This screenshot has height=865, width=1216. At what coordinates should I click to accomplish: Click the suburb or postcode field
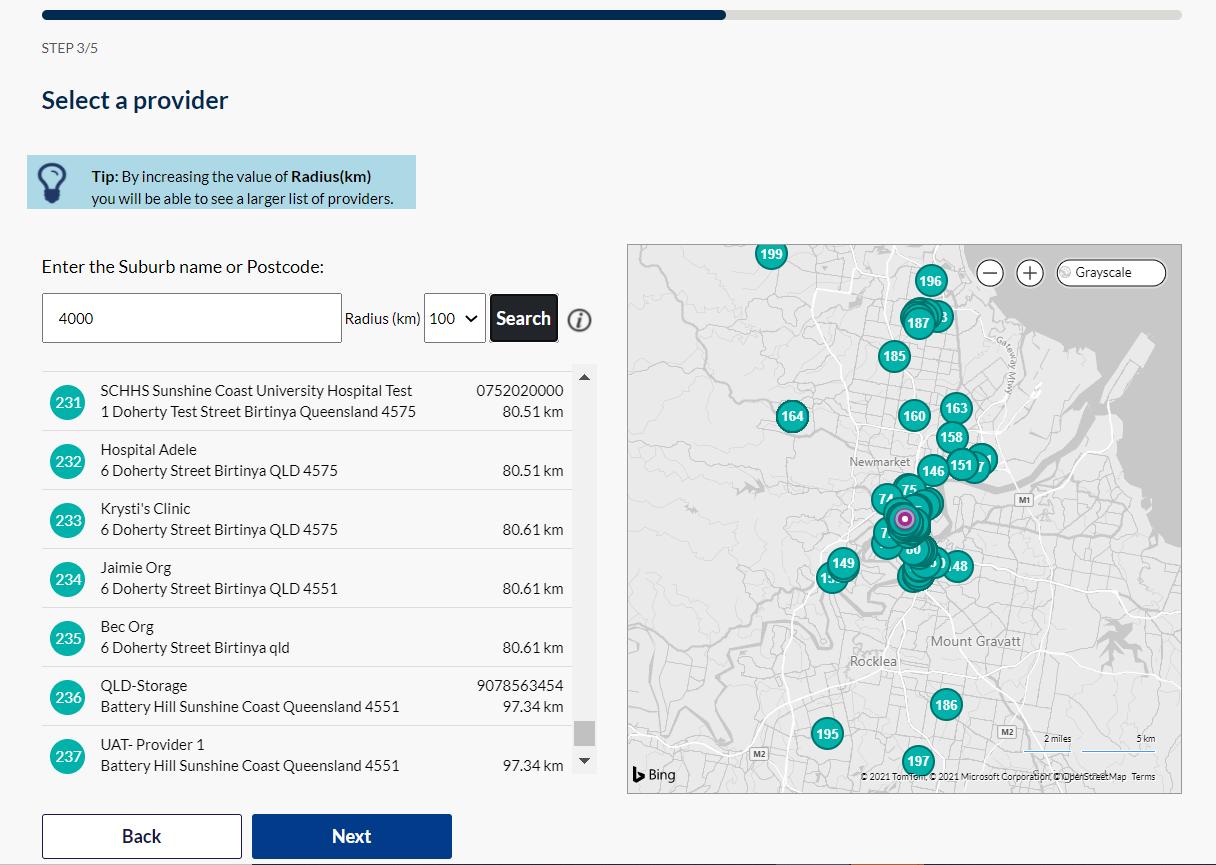(x=192, y=318)
